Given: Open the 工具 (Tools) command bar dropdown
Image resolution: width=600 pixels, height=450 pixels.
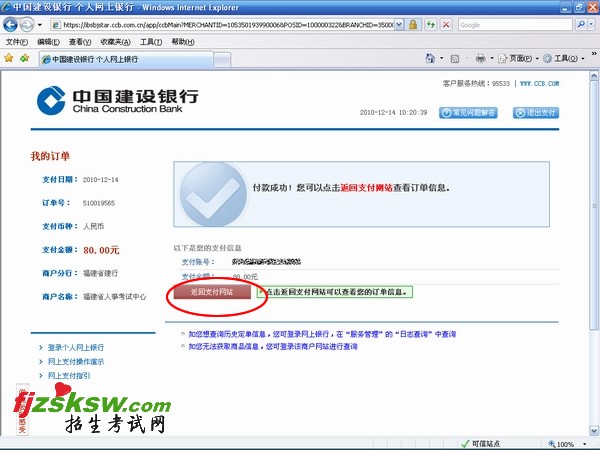Looking at the screenshot, I should [562, 58].
